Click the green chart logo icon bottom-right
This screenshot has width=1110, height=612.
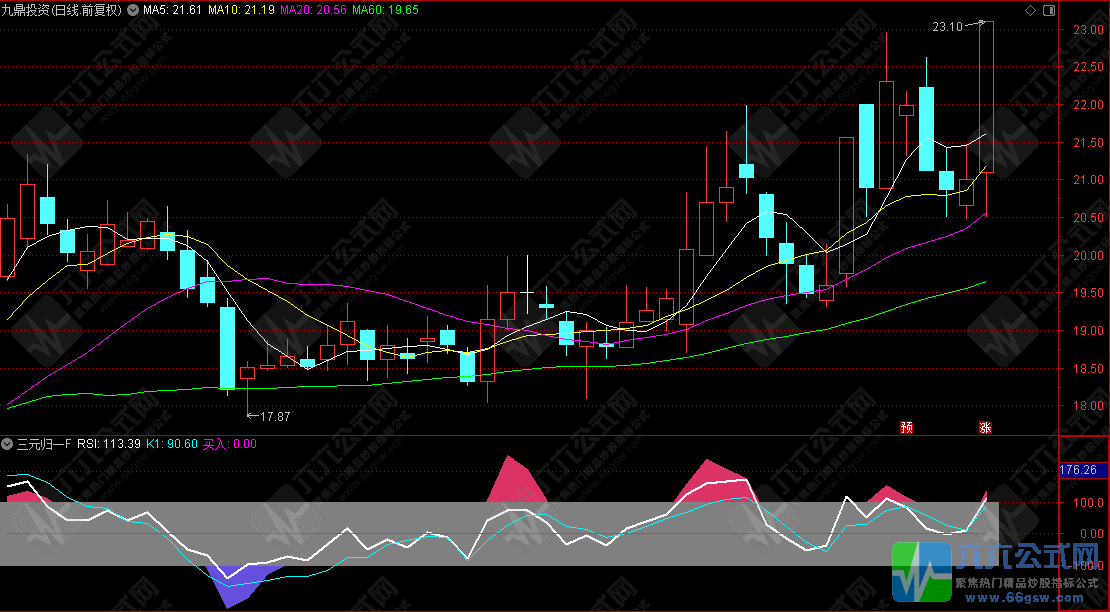click(920, 574)
